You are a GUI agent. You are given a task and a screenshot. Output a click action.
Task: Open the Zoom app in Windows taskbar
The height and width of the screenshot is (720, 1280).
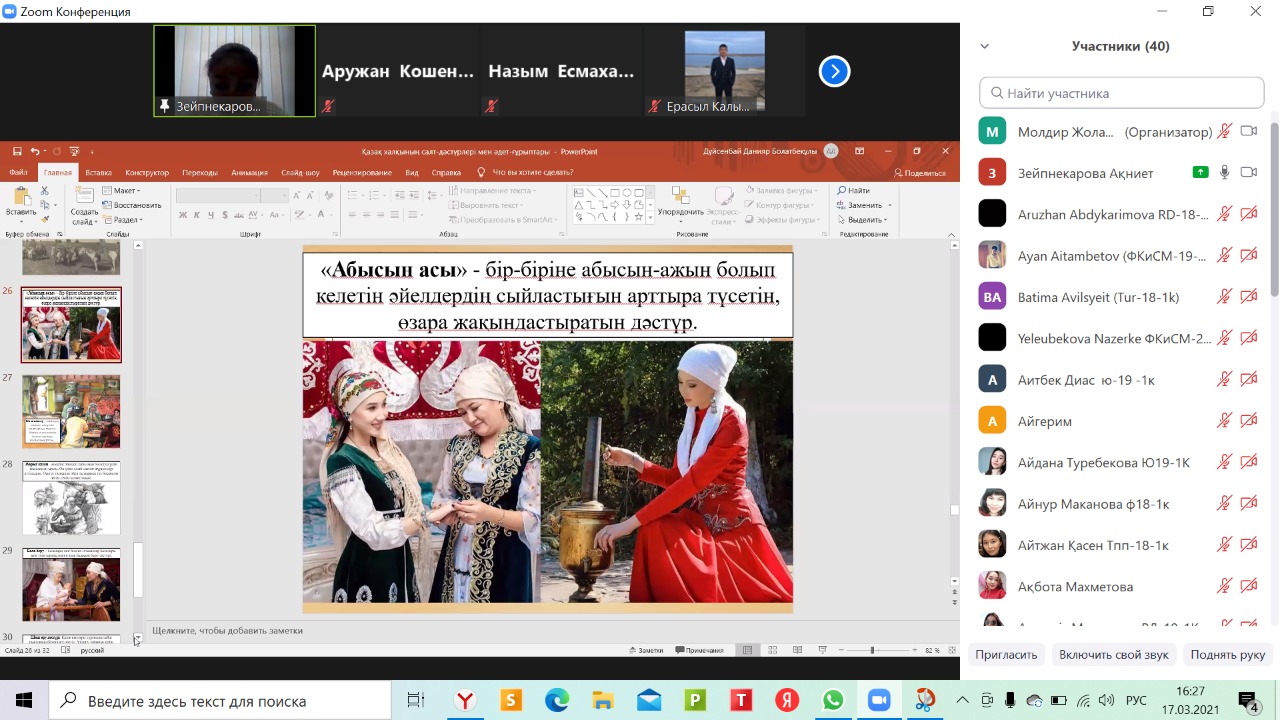pyautogui.click(x=878, y=700)
